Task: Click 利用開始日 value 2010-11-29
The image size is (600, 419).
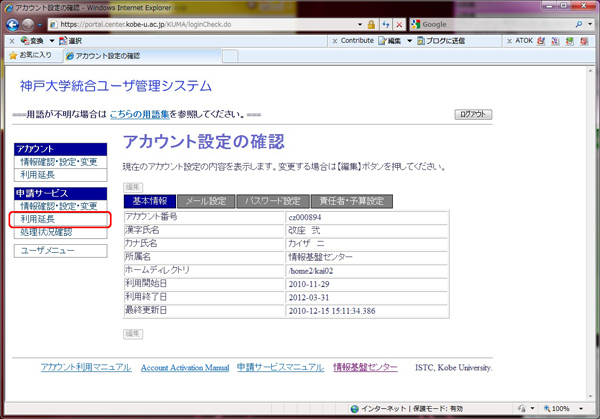Action: click(308, 284)
